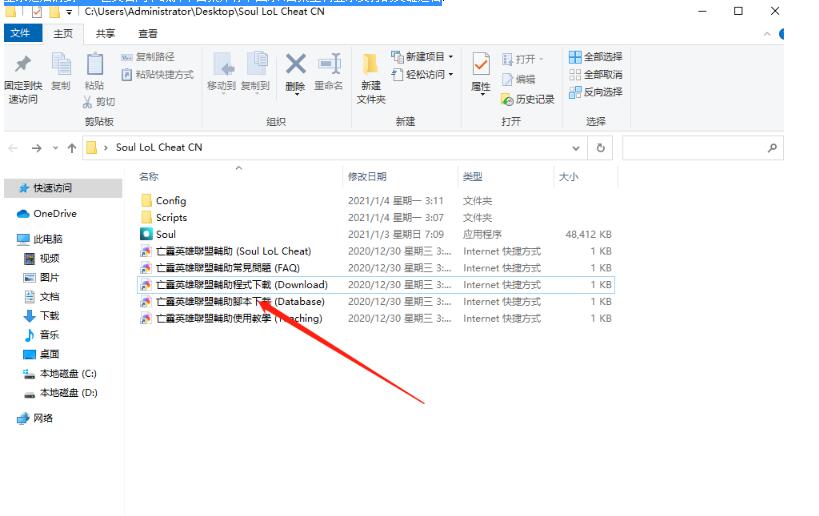Switch to the View (查看) tab
The width and height of the screenshot is (819, 516).
[x=147, y=33]
